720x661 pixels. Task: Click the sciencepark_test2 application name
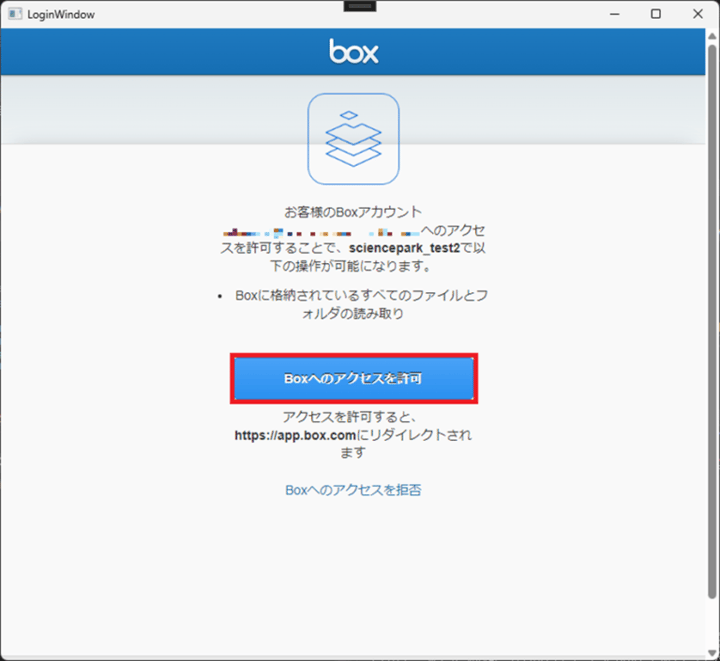[x=404, y=248]
